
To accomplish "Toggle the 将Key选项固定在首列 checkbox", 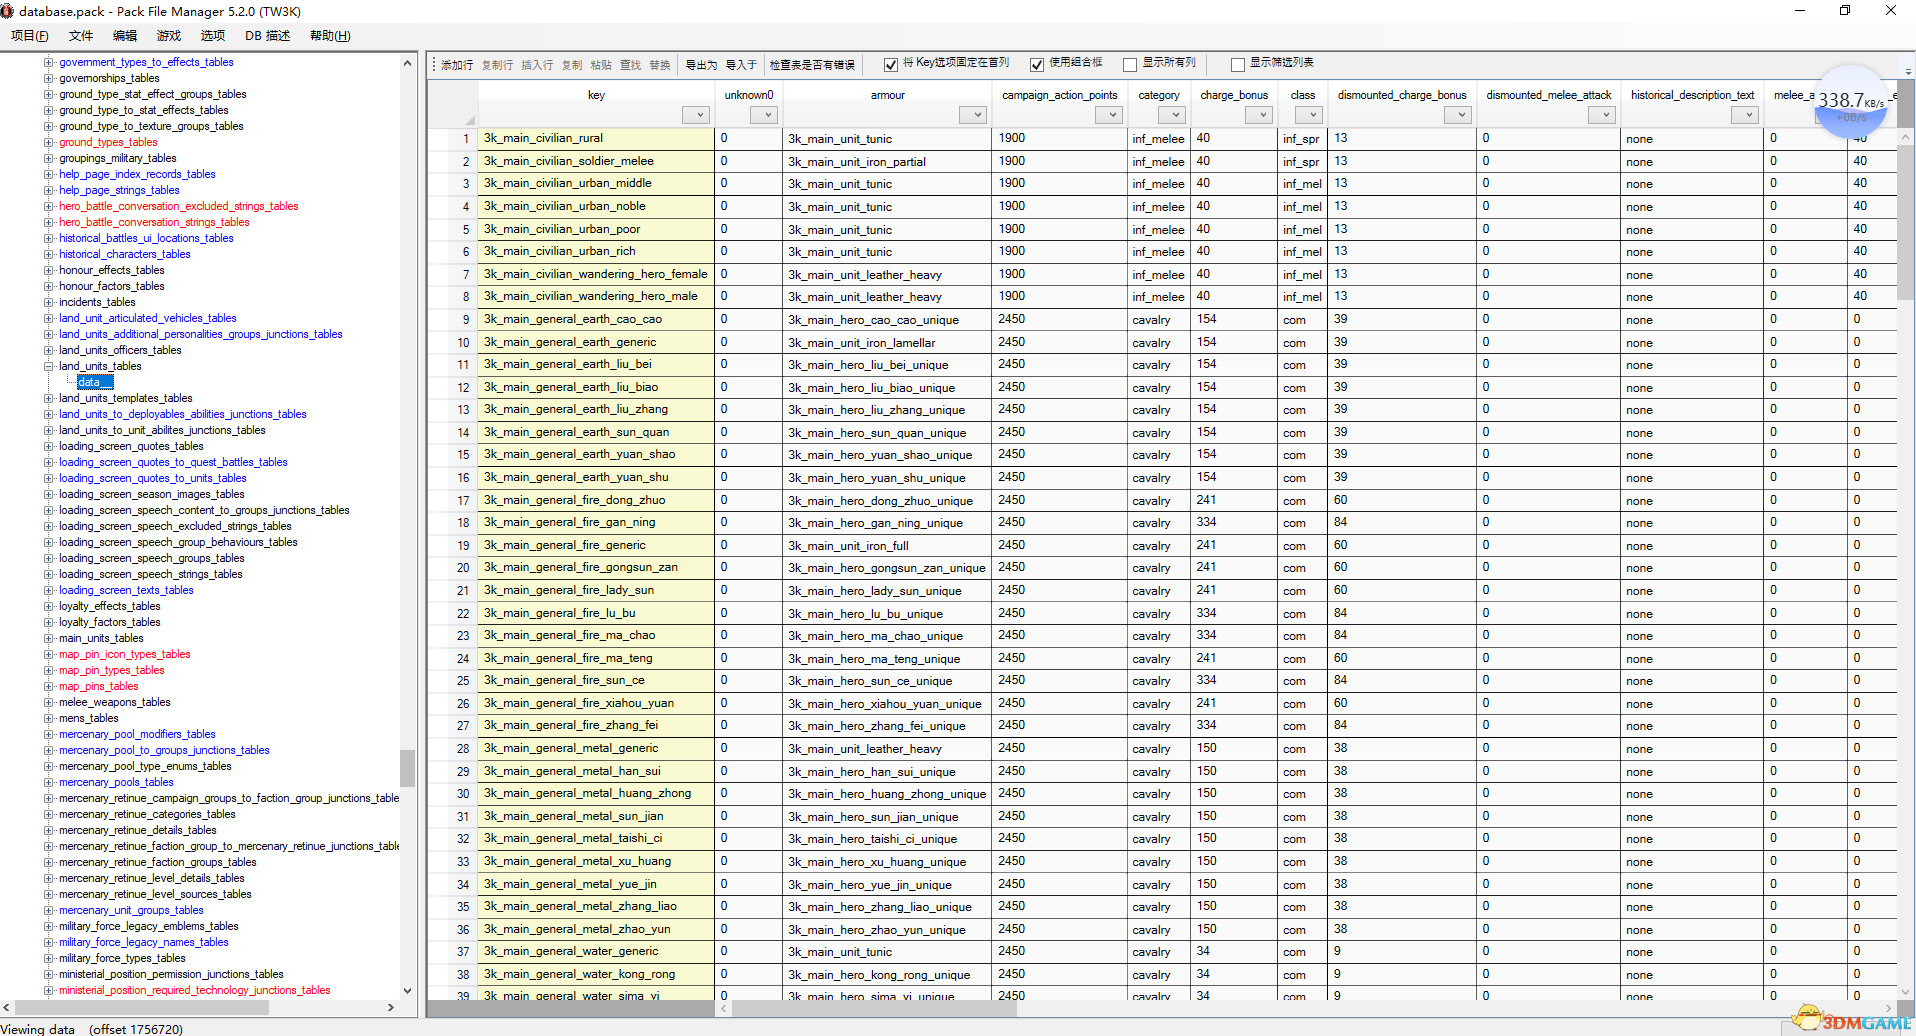I will [x=891, y=65].
